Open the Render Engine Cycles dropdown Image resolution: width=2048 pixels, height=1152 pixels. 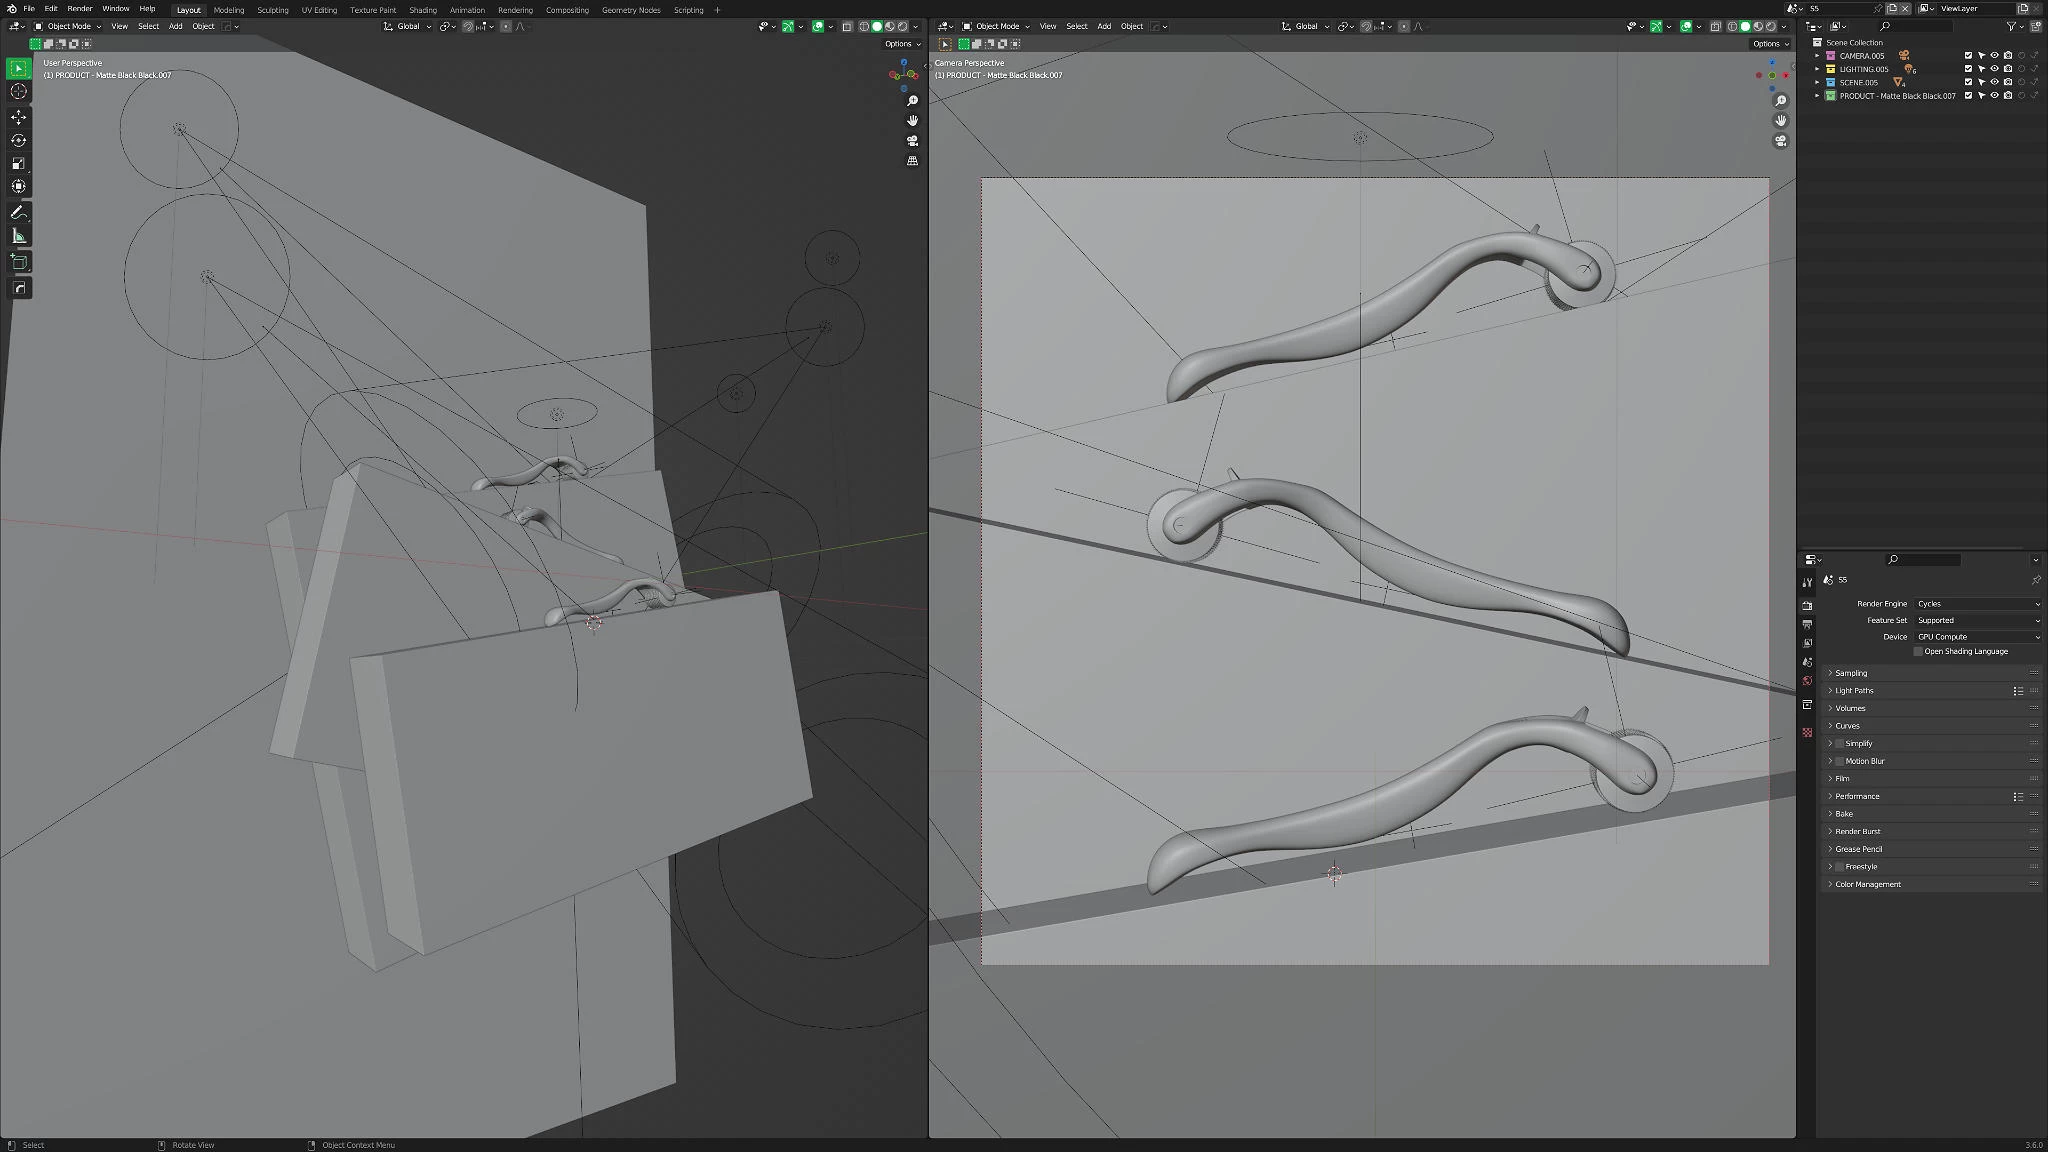[1977, 604]
